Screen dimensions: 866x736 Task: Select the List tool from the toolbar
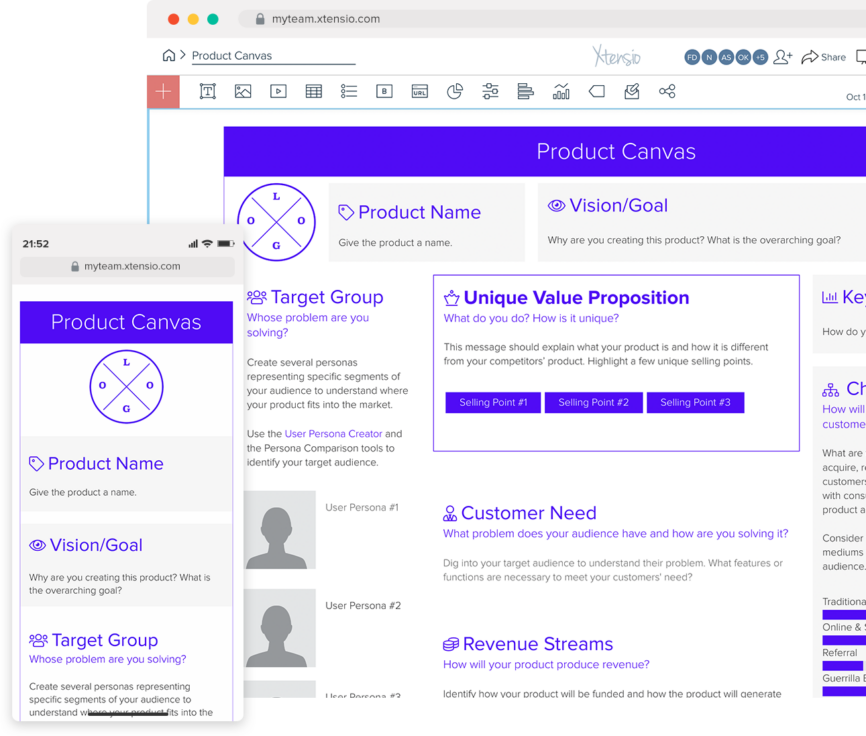point(349,91)
